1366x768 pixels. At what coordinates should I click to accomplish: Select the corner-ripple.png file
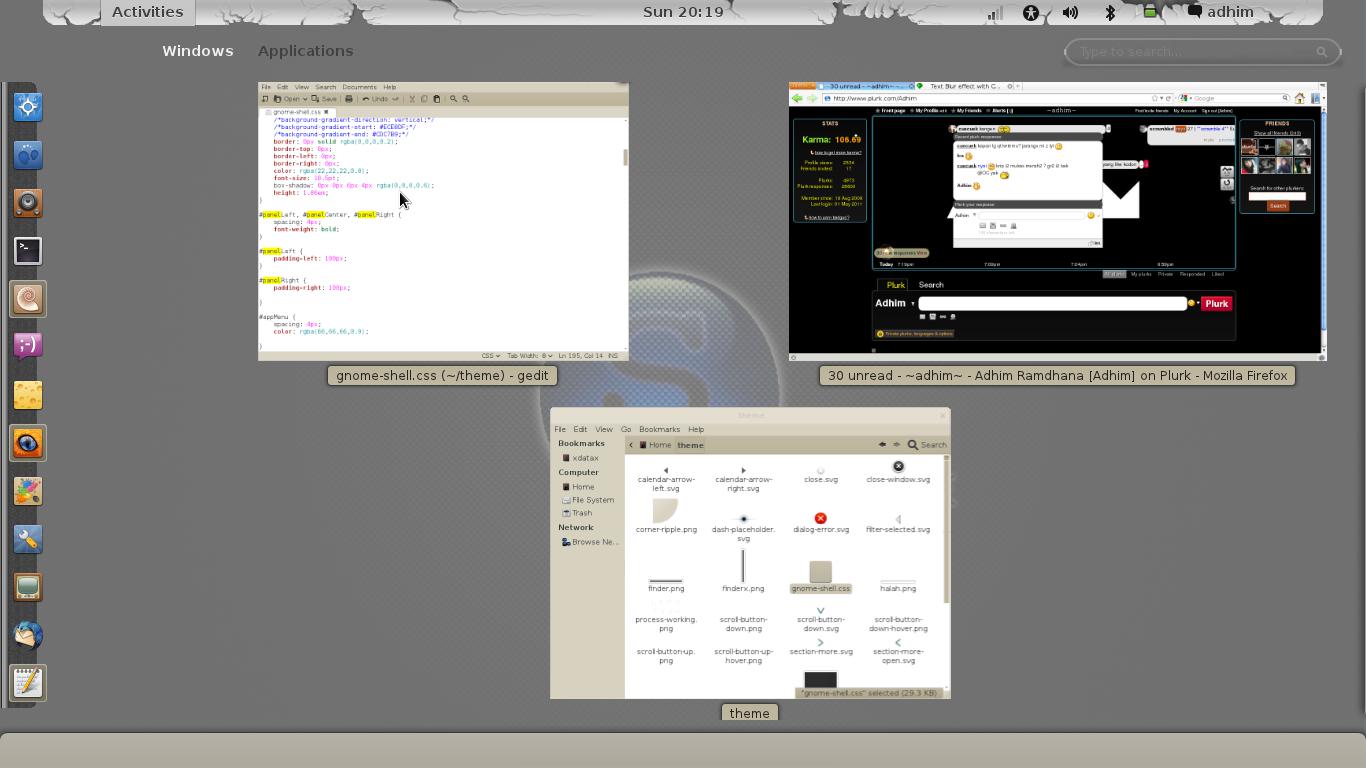click(x=666, y=516)
